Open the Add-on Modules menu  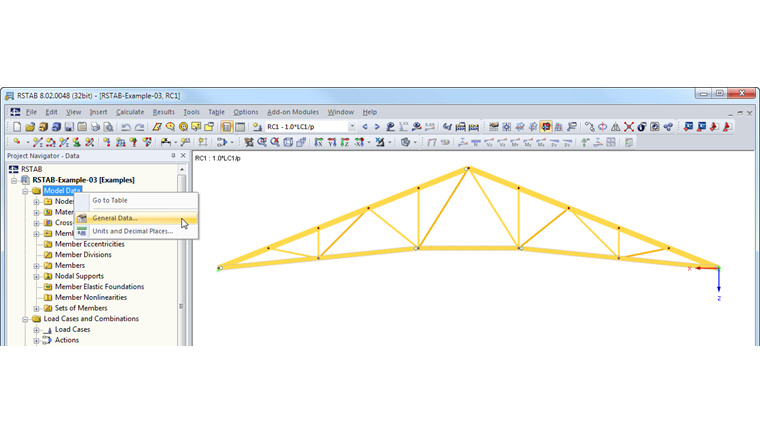point(293,112)
